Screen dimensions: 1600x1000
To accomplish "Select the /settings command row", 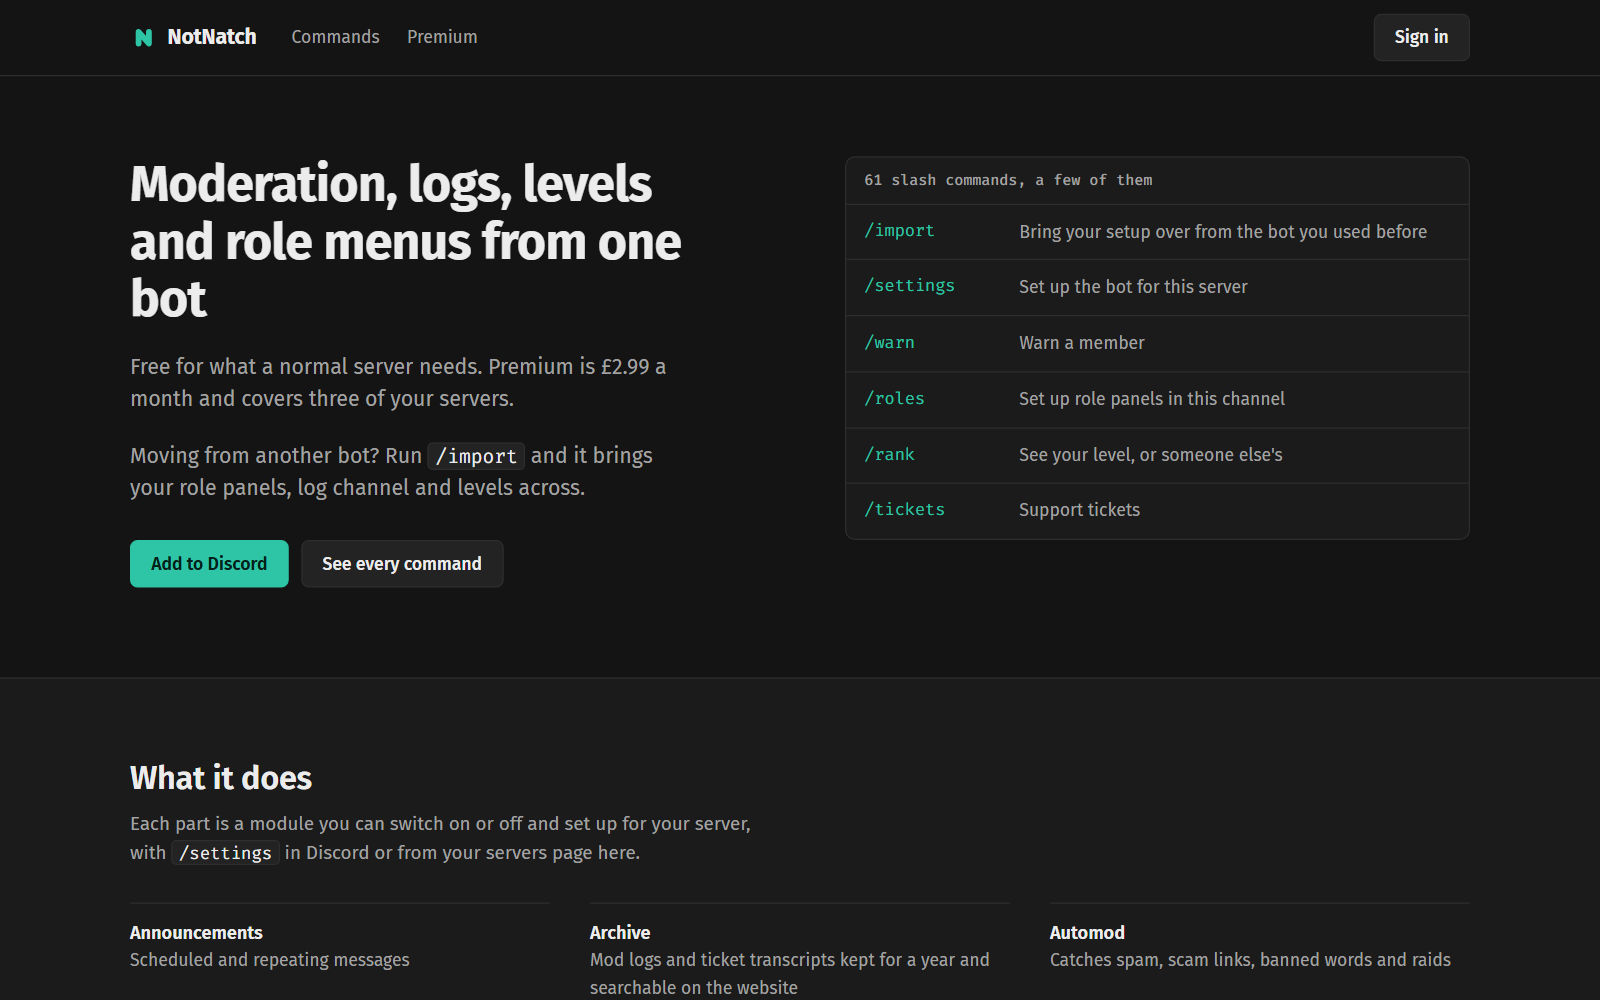I will (x=1157, y=288).
